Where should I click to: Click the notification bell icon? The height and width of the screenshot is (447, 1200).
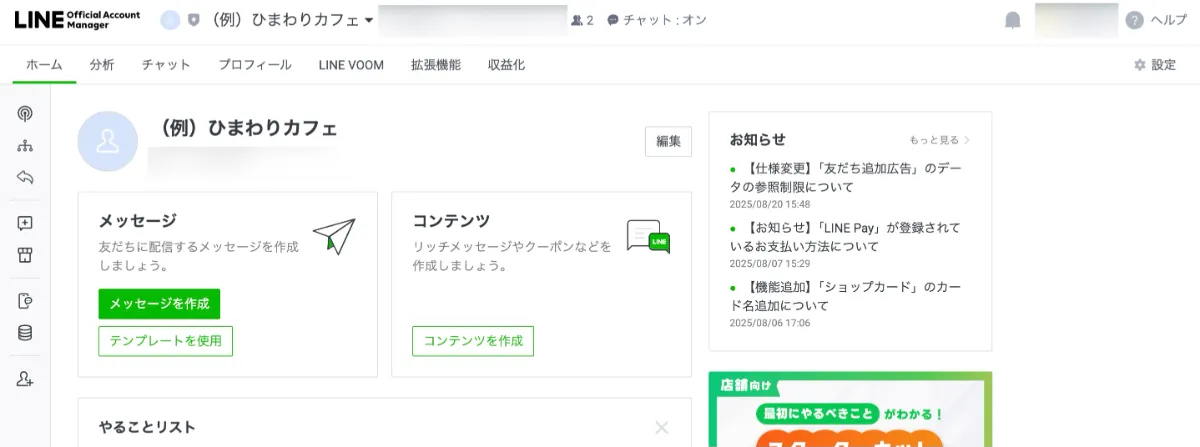coord(1013,20)
